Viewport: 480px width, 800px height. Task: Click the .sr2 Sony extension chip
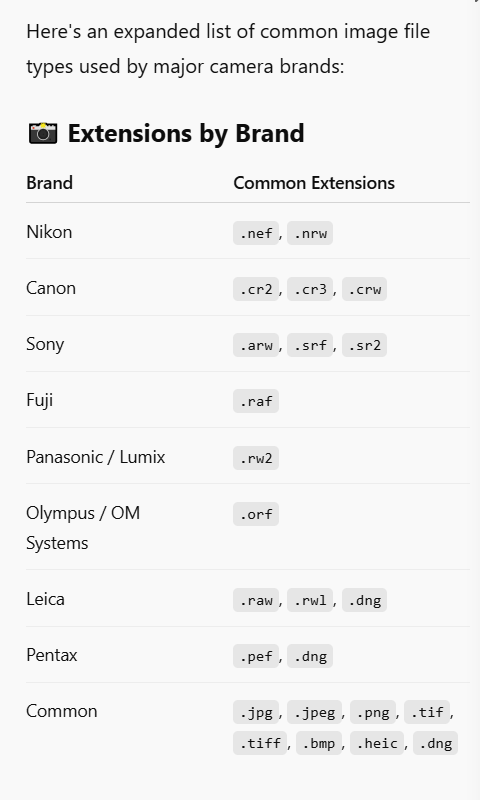point(364,345)
